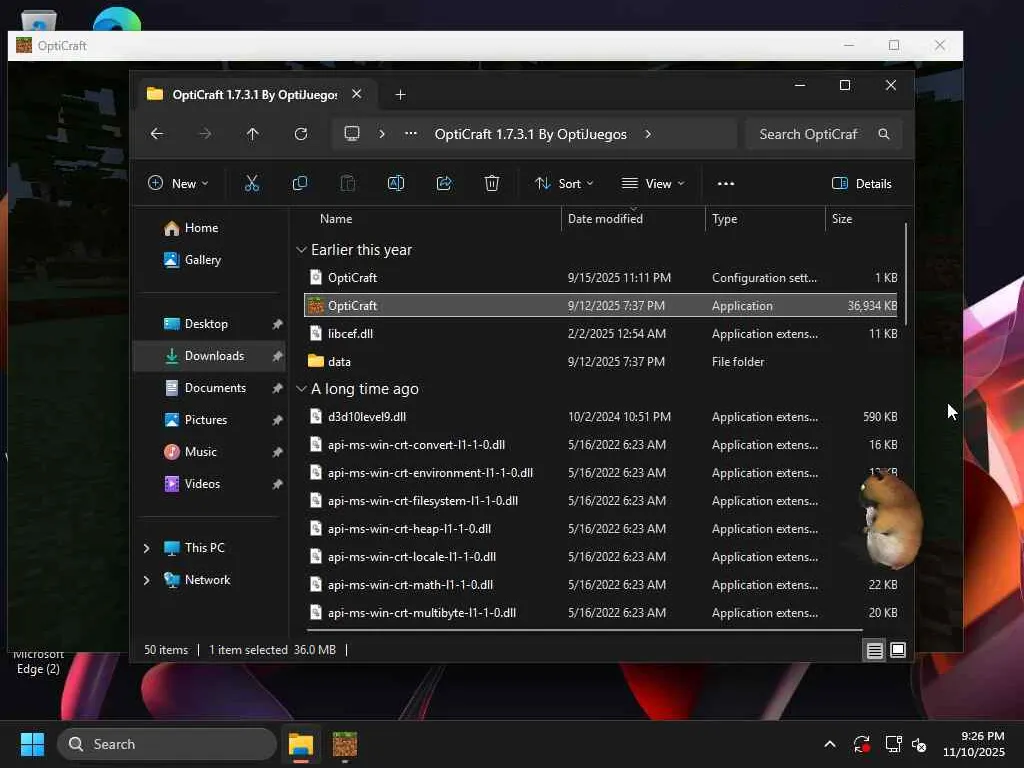Go forward with the right arrow
The width and height of the screenshot is (1024, 768).
205,134
